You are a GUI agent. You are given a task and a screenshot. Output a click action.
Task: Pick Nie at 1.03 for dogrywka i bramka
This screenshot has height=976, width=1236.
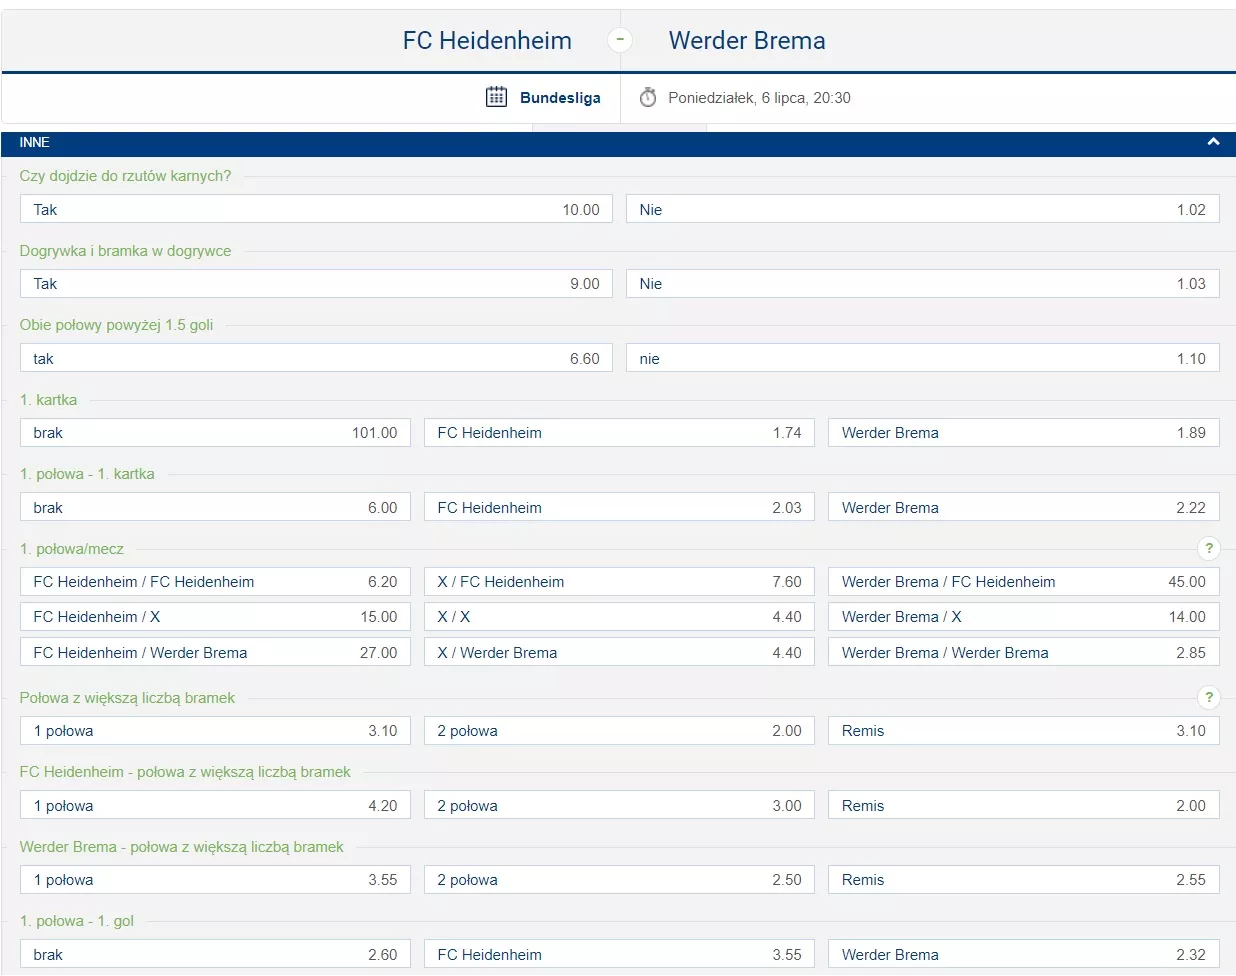[x=923, y=283]
